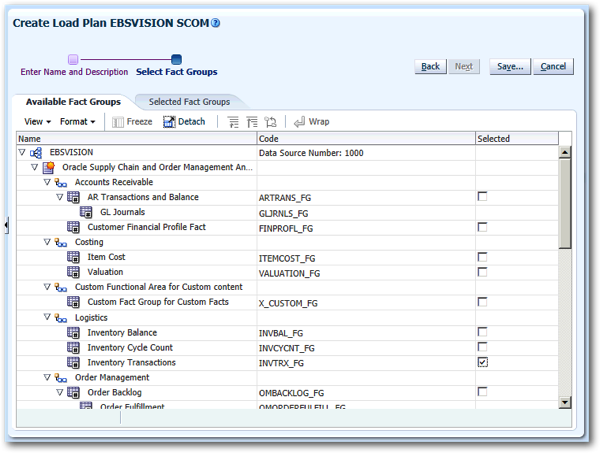The width and height of the screenshot is (600, 453).
Task: Collapse AR Transactions and Balance node
Action: pos(60,197)
